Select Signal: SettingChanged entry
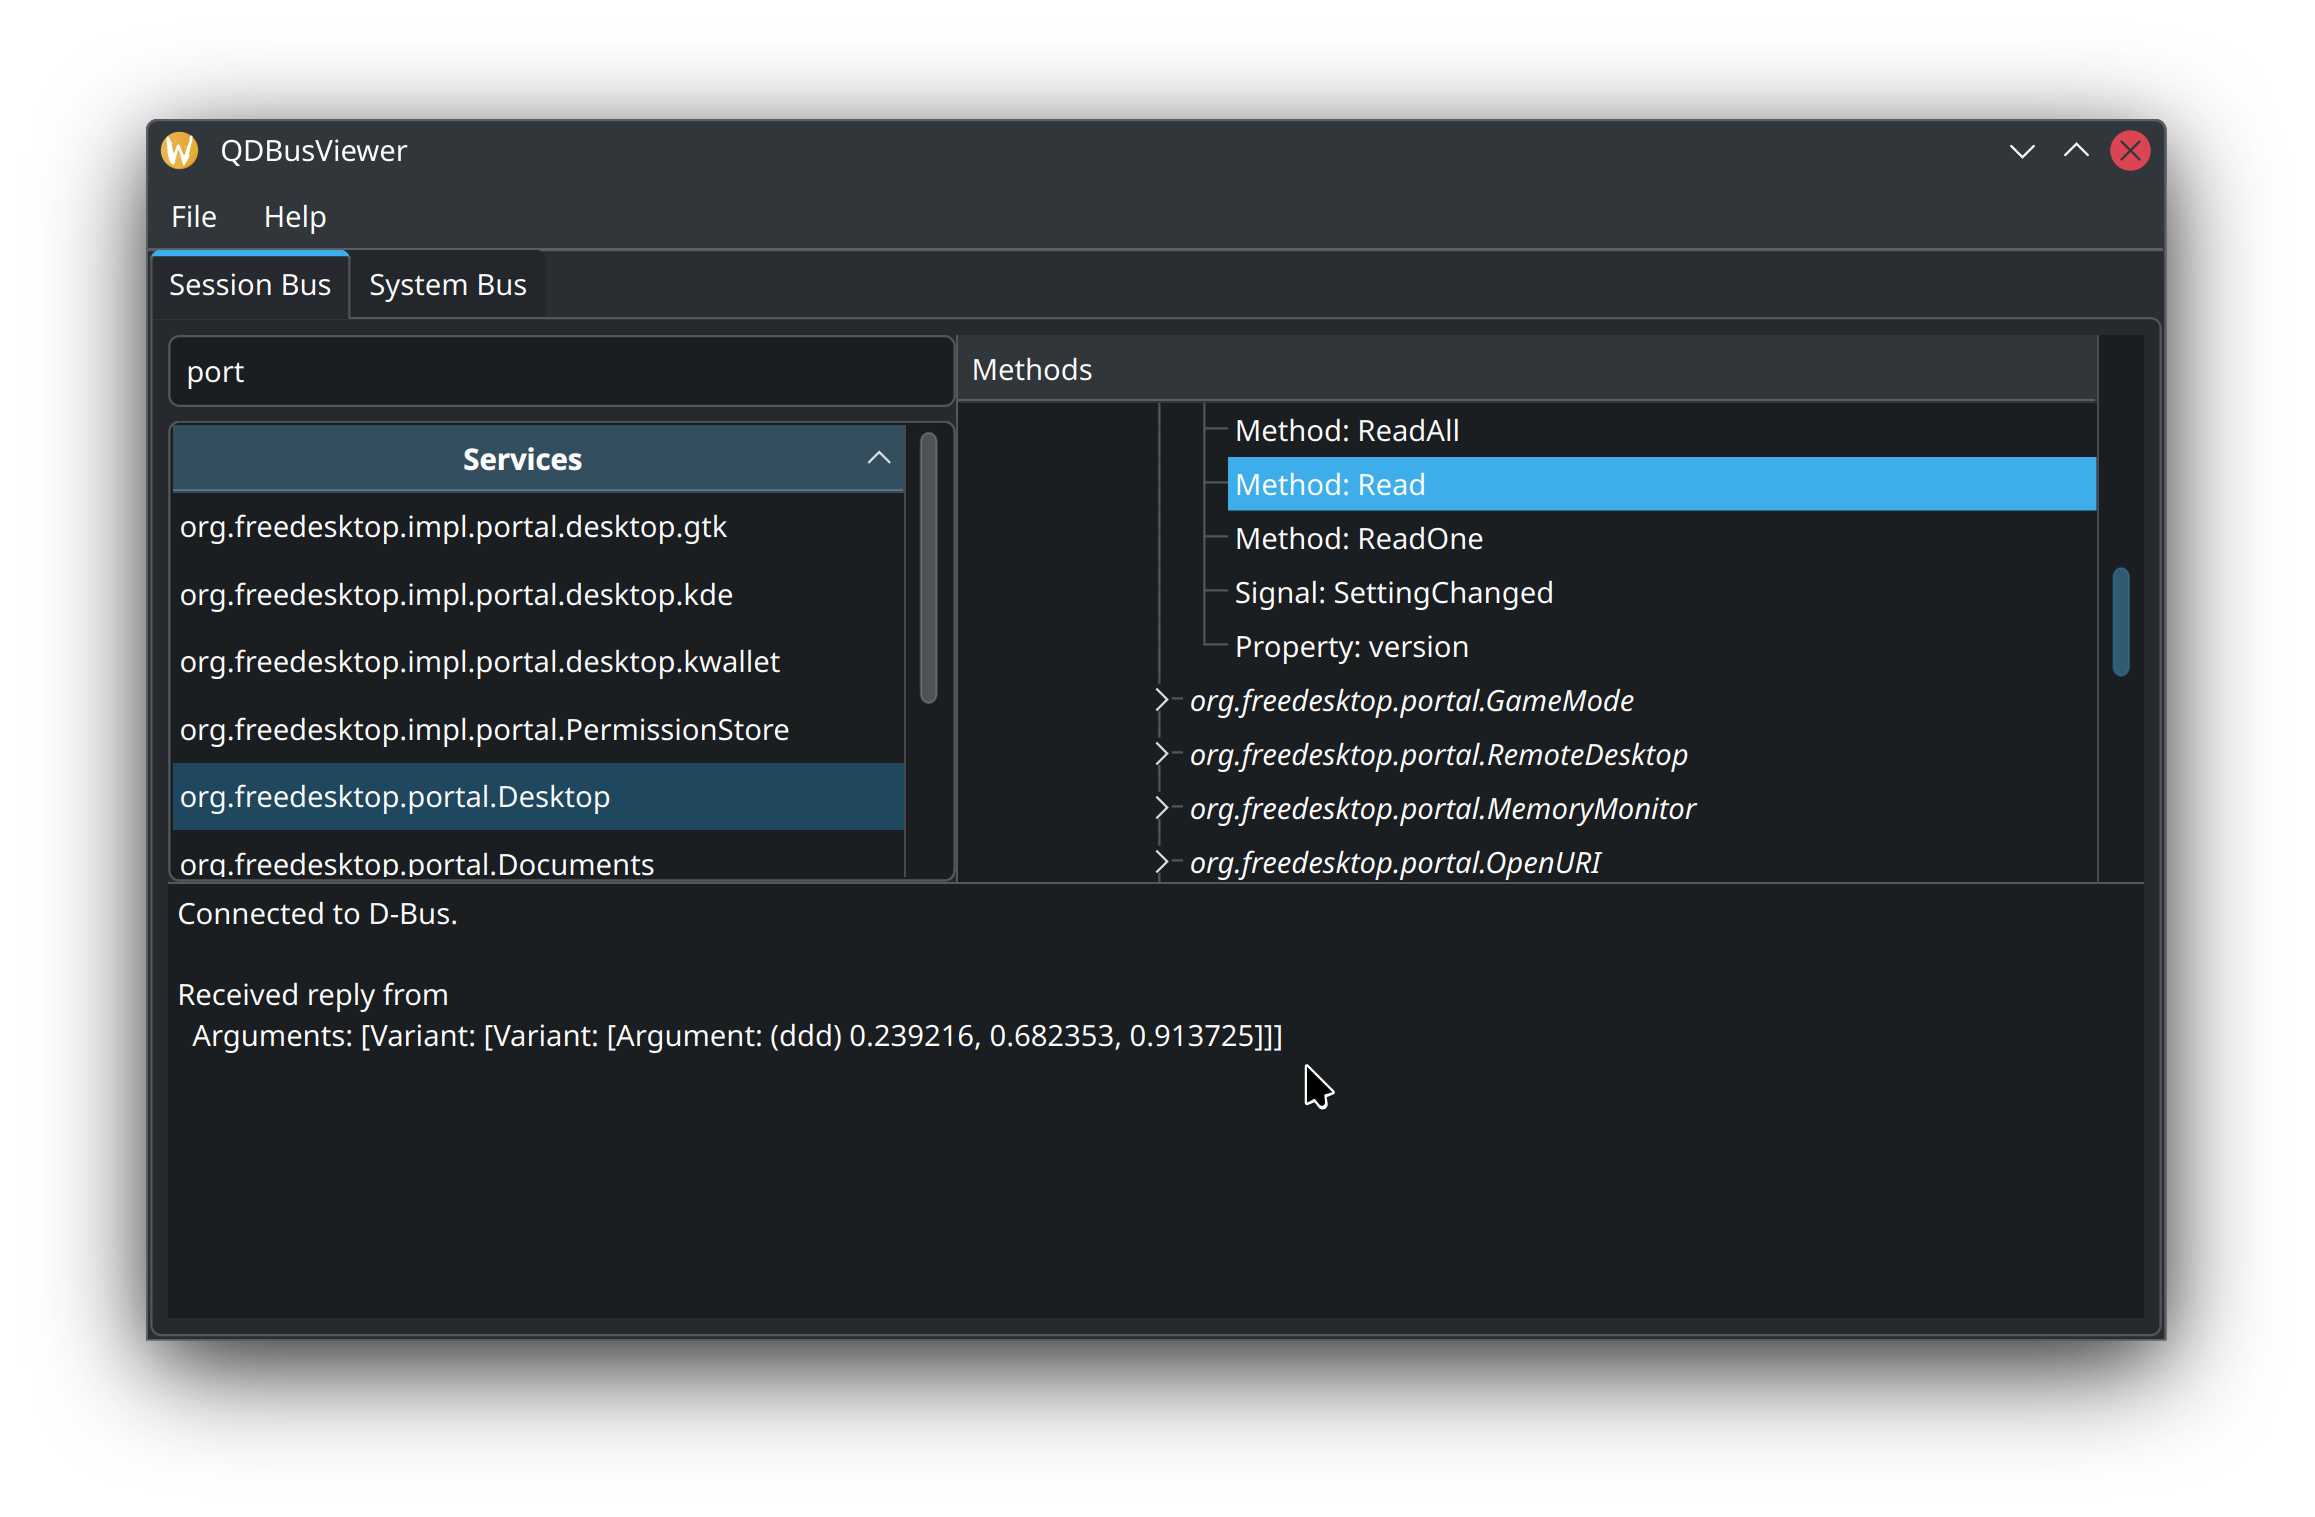Image resolution: width=2315 pixels, height=1517 pixels. (x=1394, y=592)
